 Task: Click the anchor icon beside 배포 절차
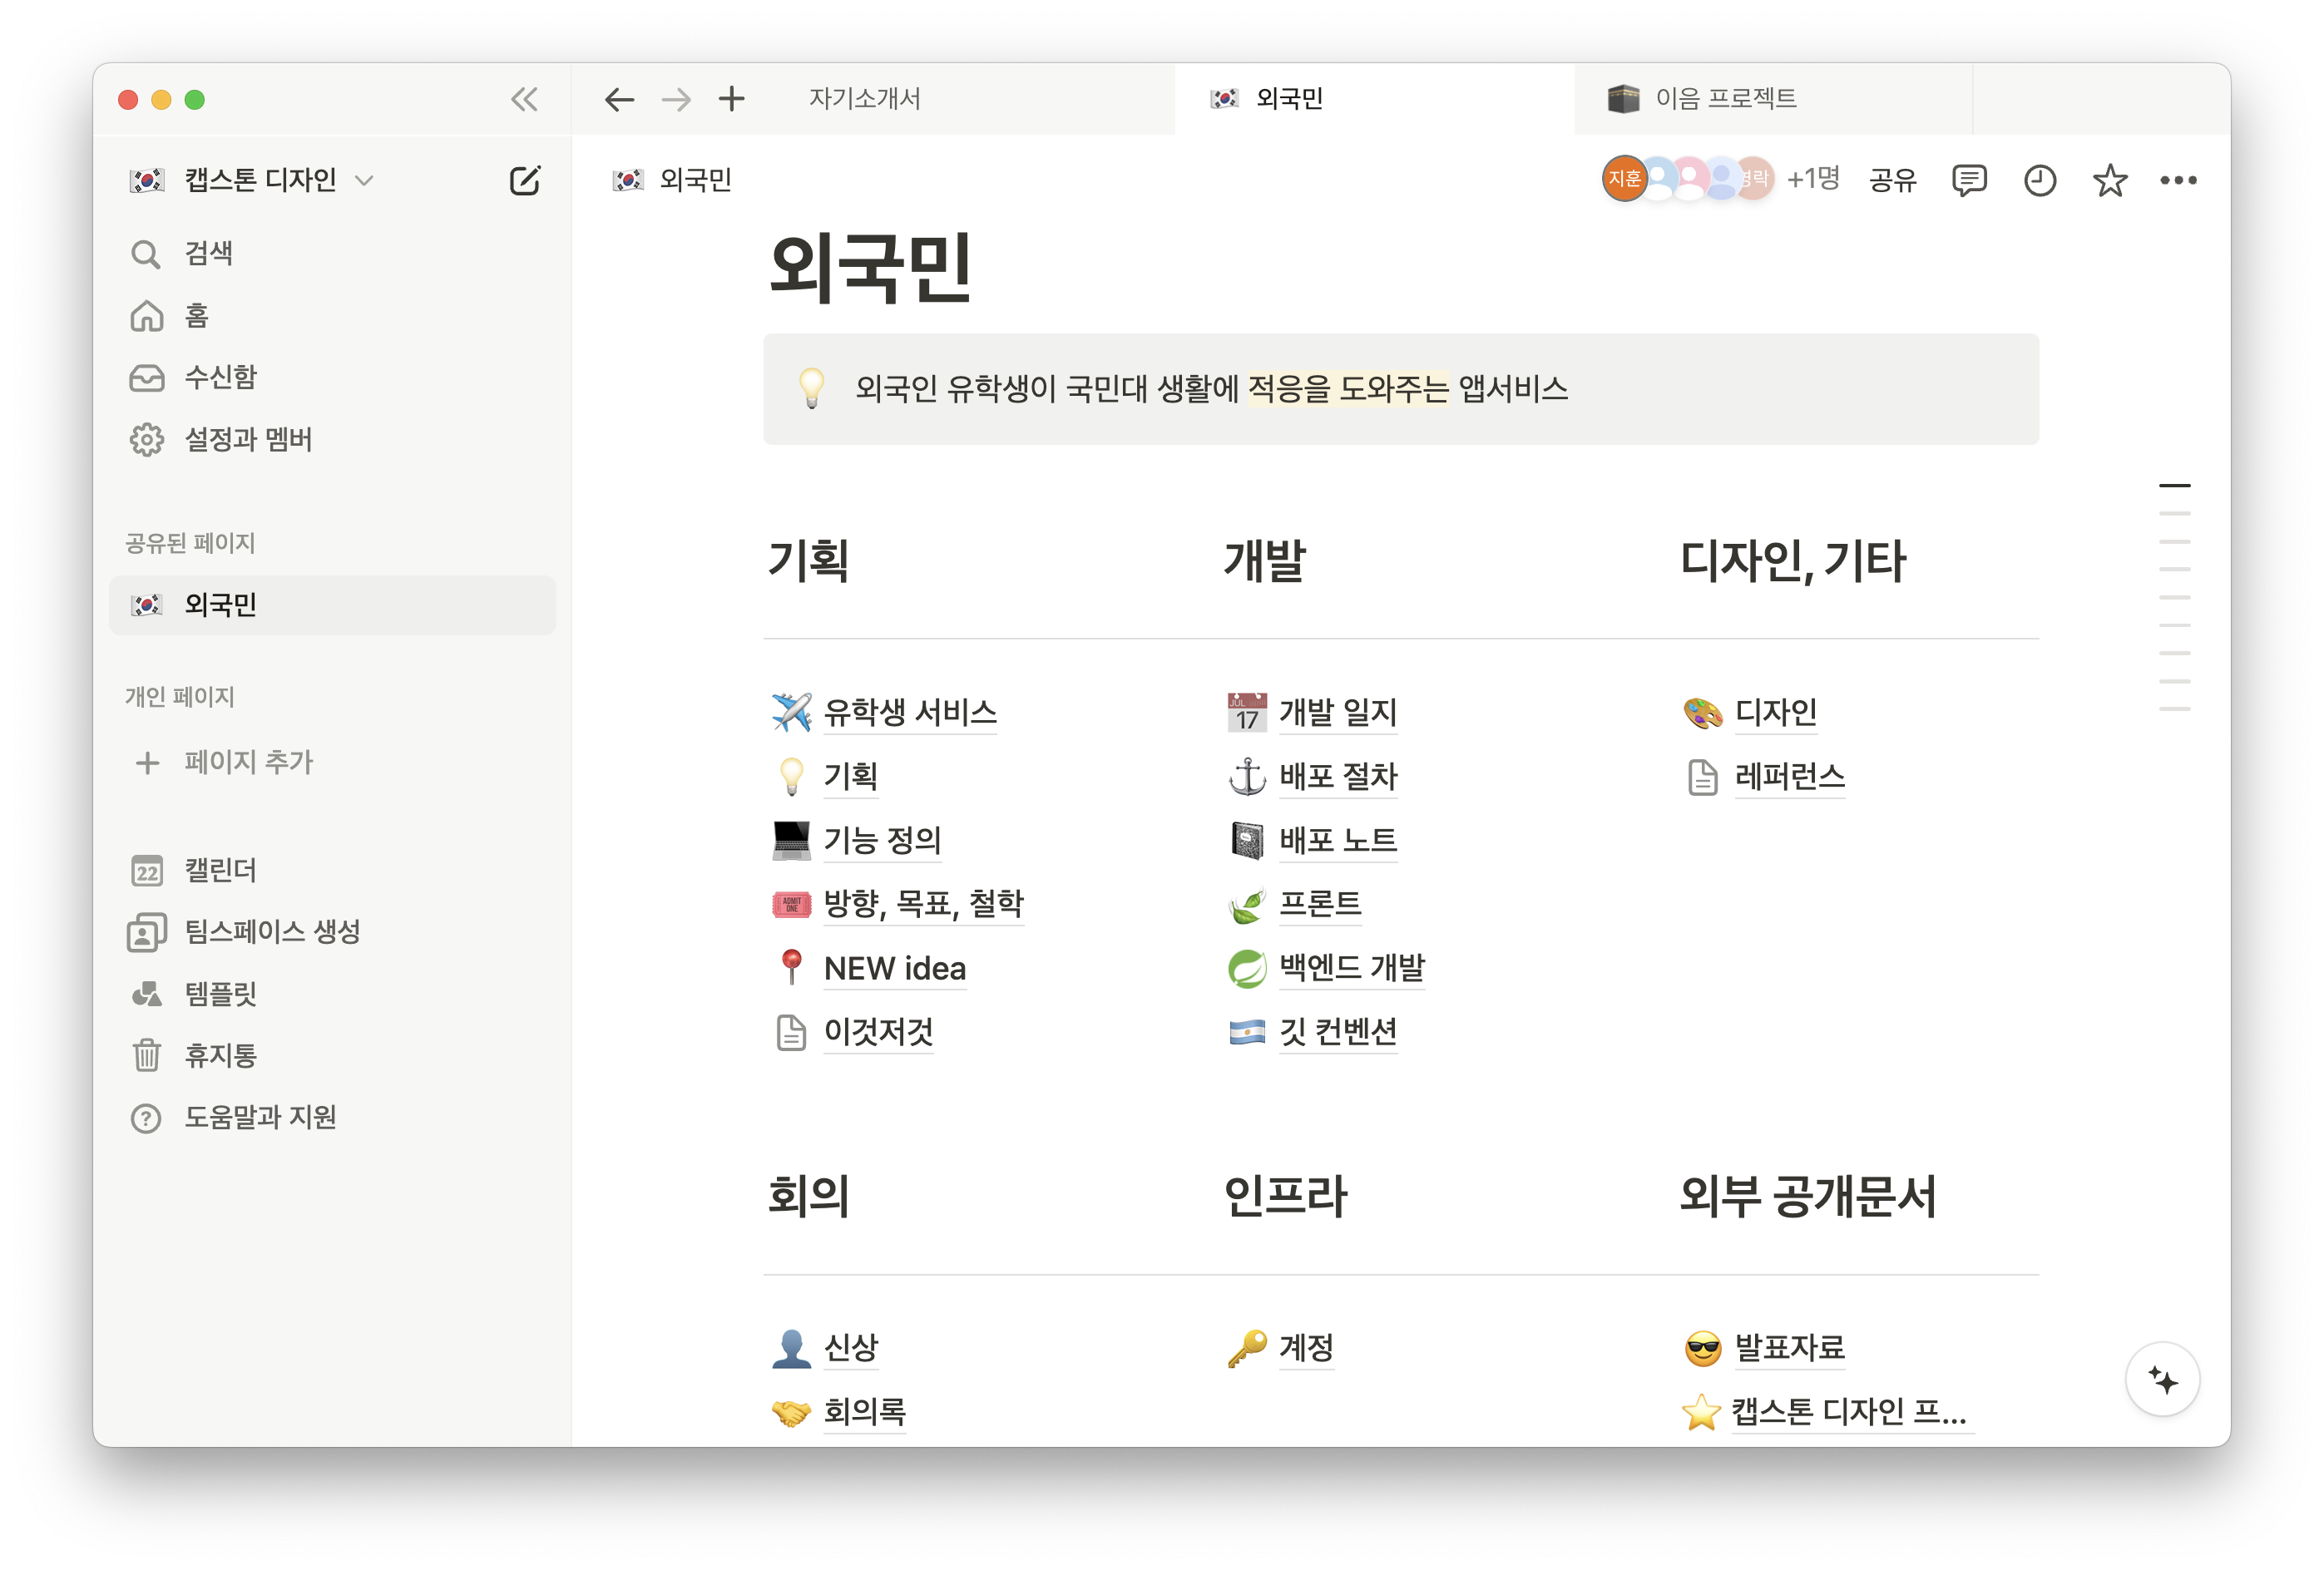click(1247, 776)
